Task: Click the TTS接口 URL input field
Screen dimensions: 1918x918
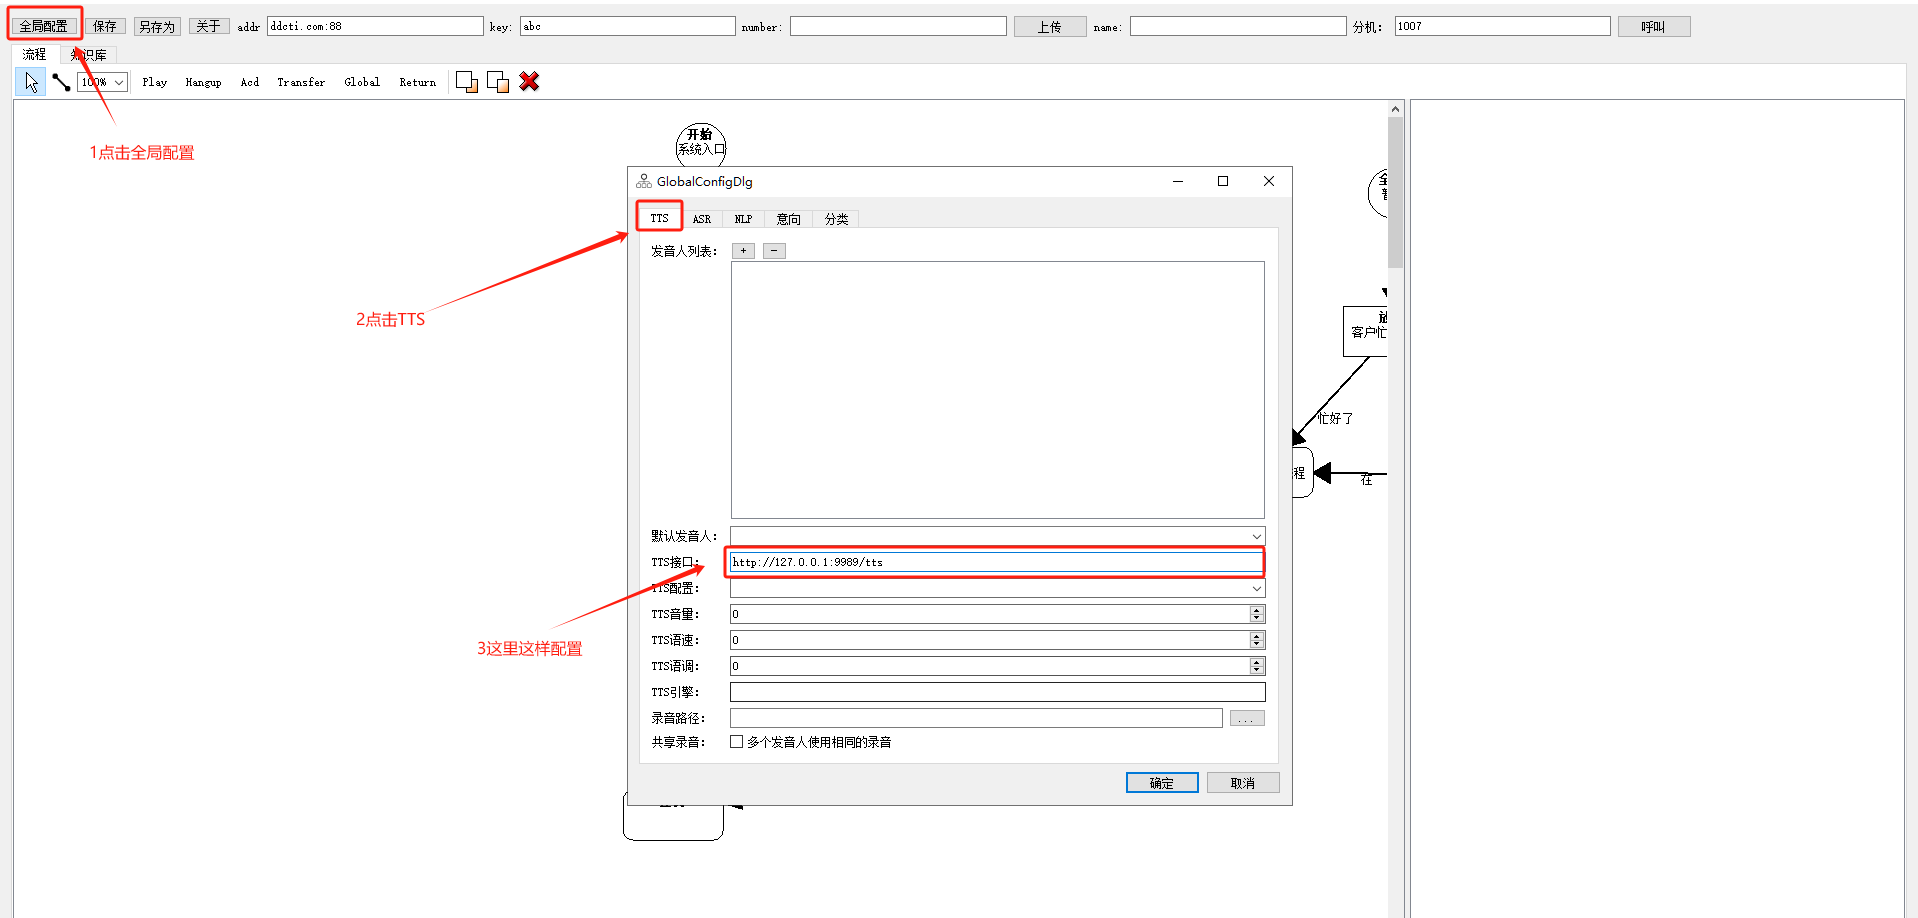Action: point(995,562)
